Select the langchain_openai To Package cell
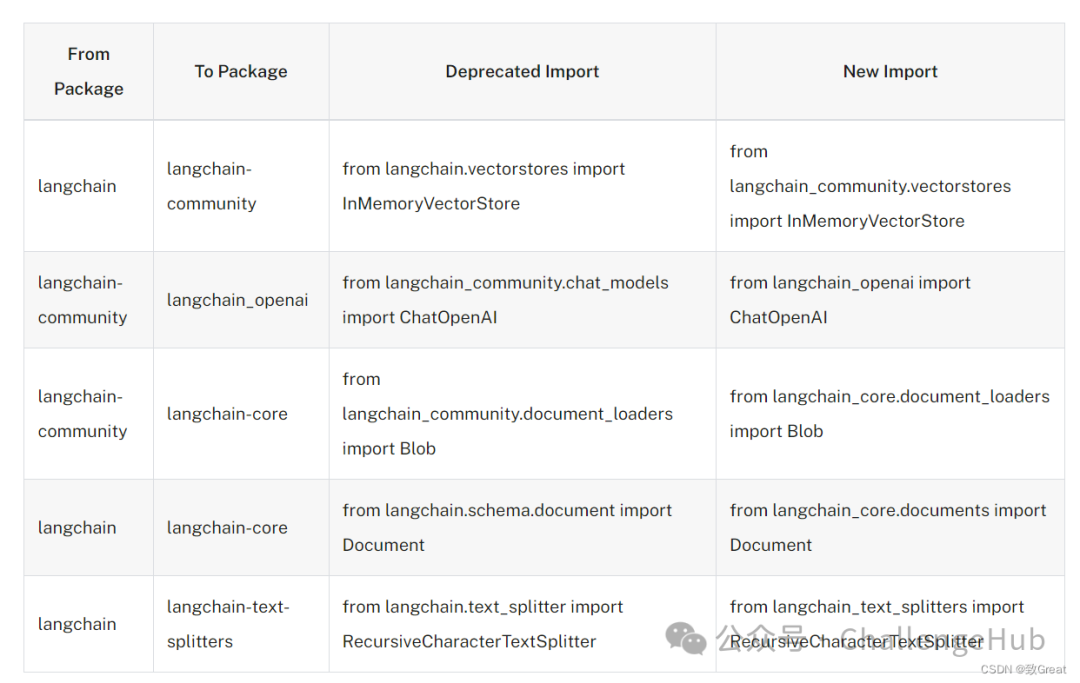Image resolution: width=1080 pixels, height=683 pixels. [x=238, y=300]
